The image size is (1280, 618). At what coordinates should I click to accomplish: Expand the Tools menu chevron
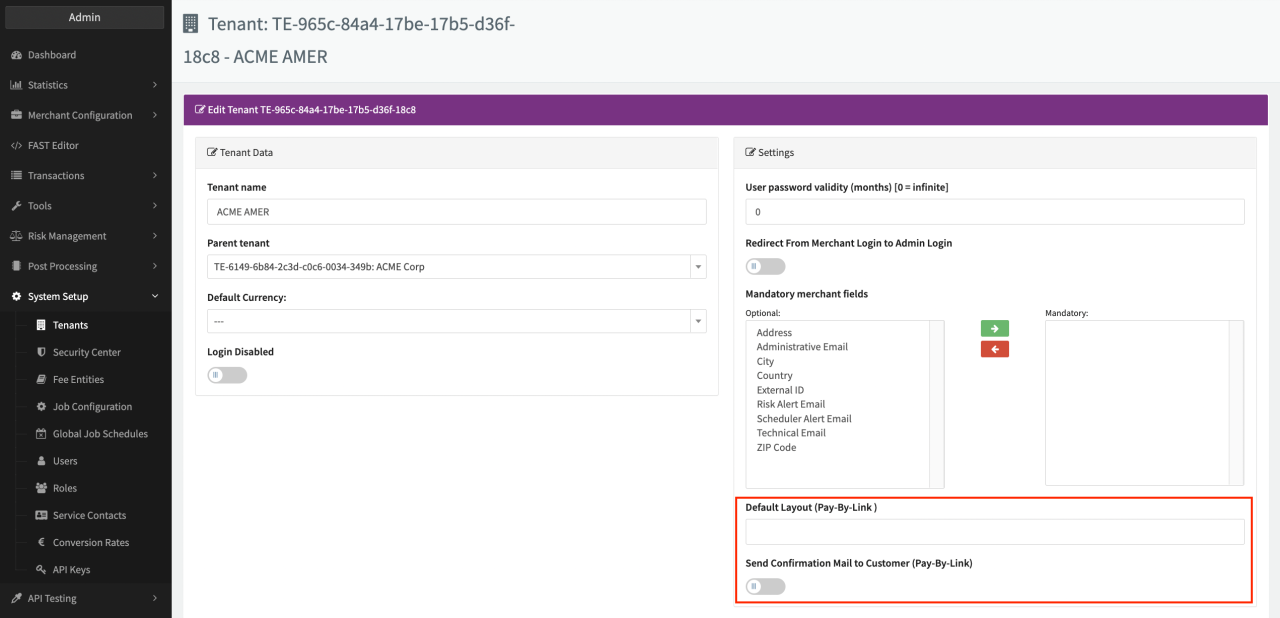coord(155,206)
